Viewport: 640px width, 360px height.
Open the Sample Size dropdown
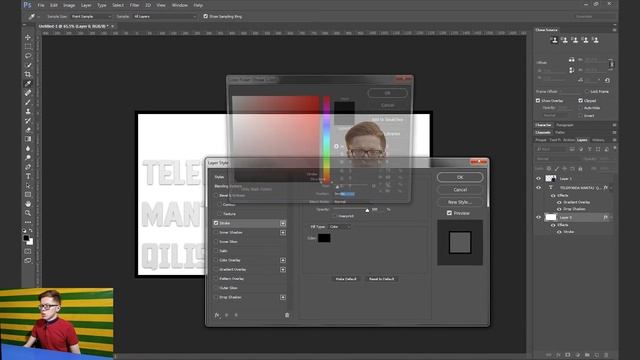(x=91, y=17)
